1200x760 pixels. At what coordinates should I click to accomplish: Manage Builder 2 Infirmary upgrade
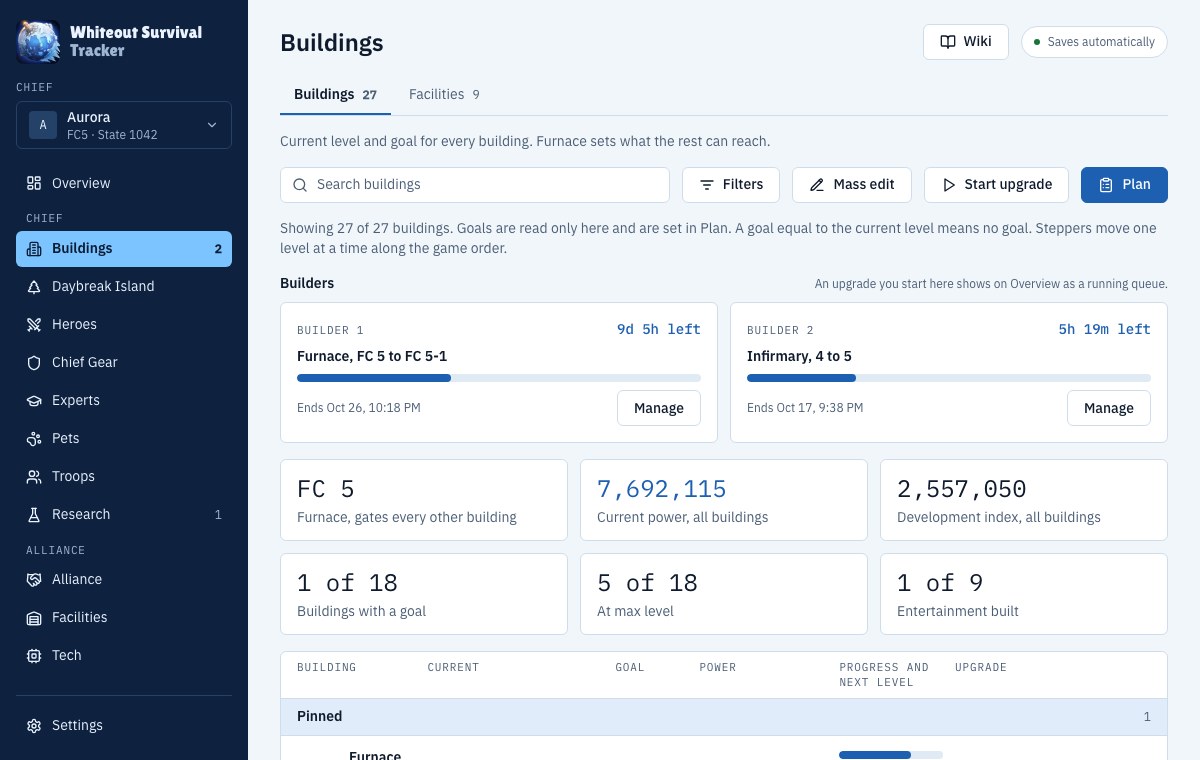click(1109, 408)
